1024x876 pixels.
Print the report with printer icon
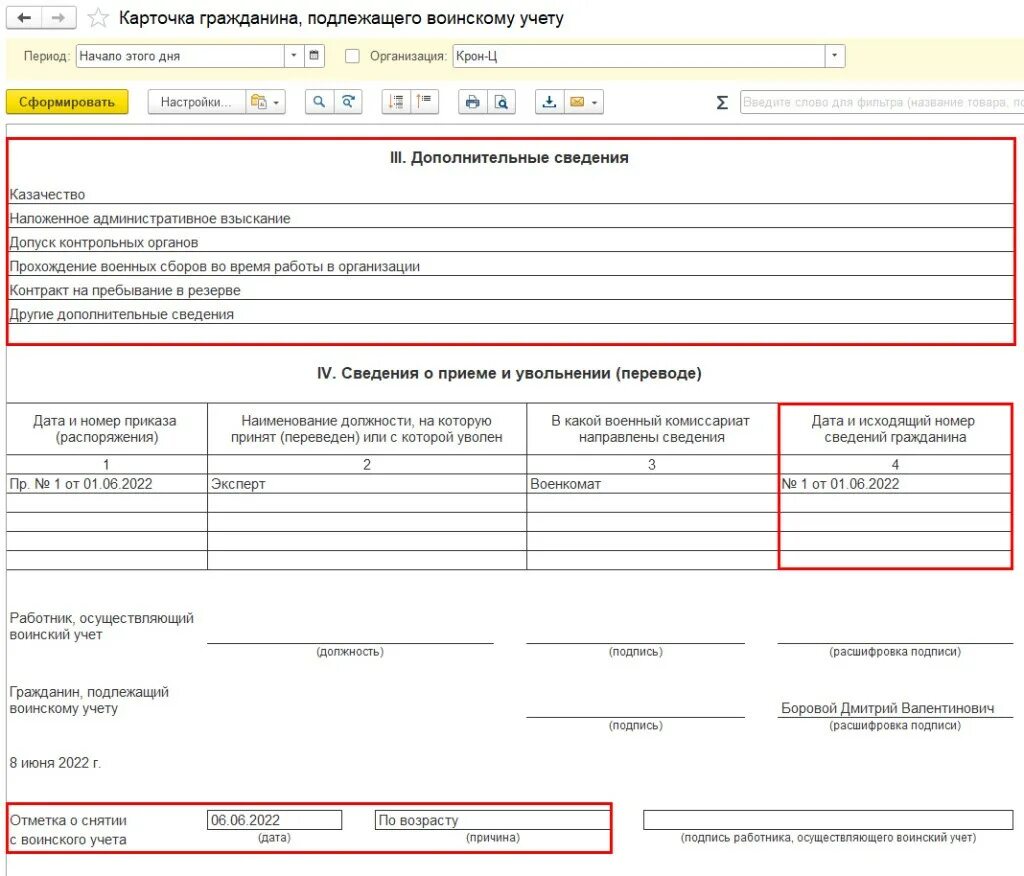coord(473,102)
